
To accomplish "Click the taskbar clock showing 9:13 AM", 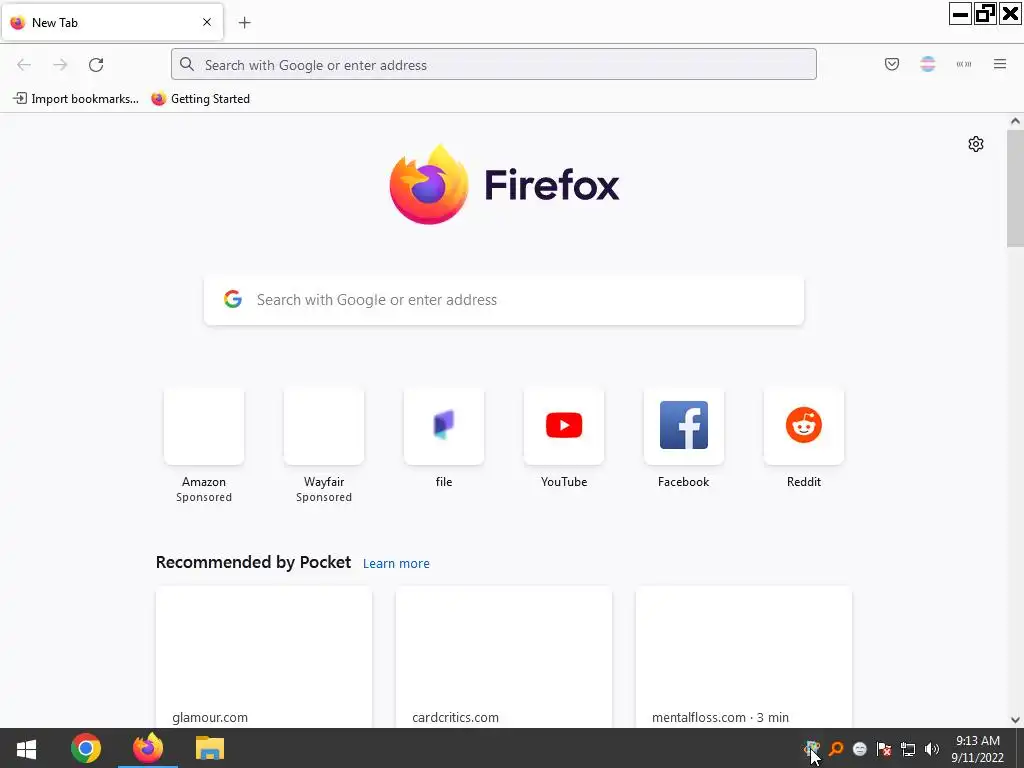I will (x=978, y=749).
